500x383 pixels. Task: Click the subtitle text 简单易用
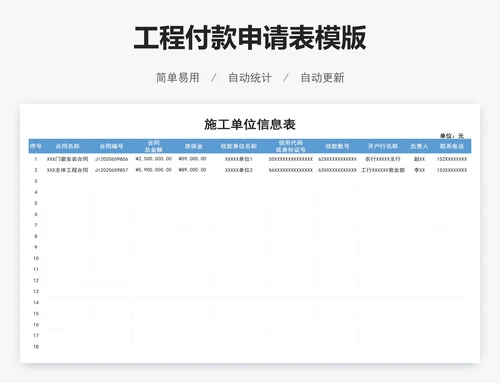point(178,78)
